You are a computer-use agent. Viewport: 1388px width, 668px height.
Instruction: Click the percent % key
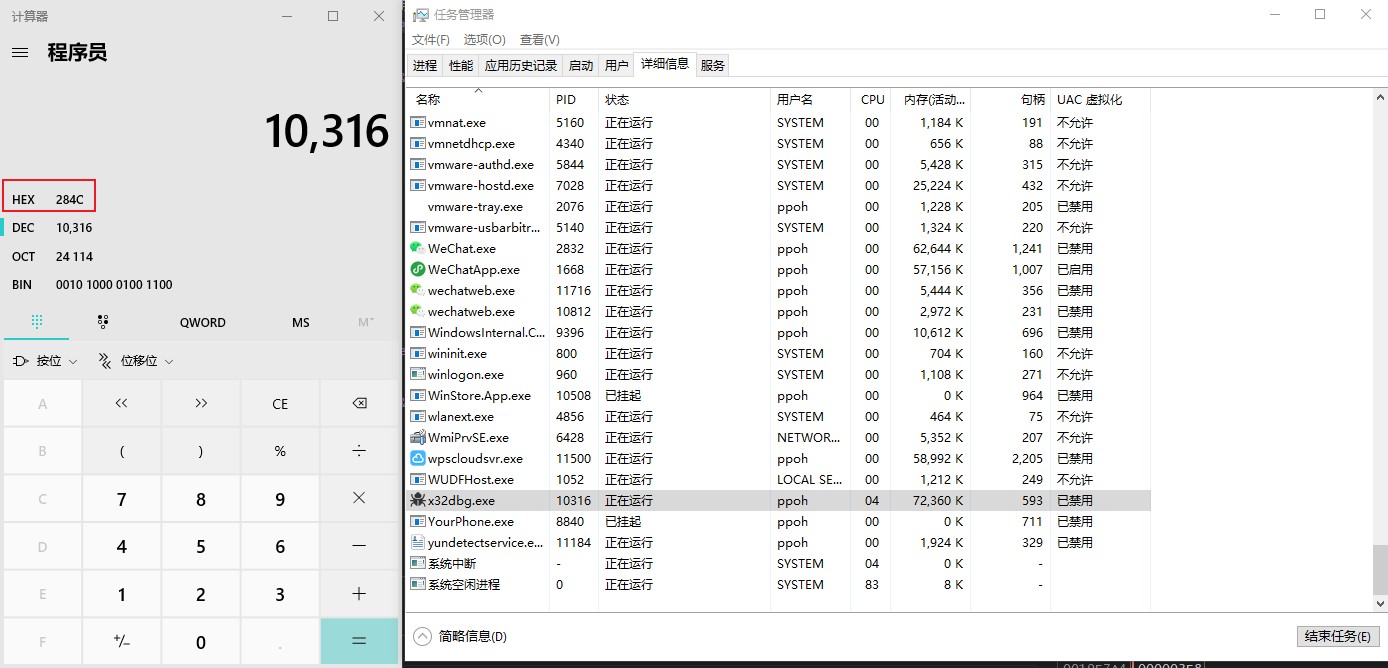tap(280, 451)
